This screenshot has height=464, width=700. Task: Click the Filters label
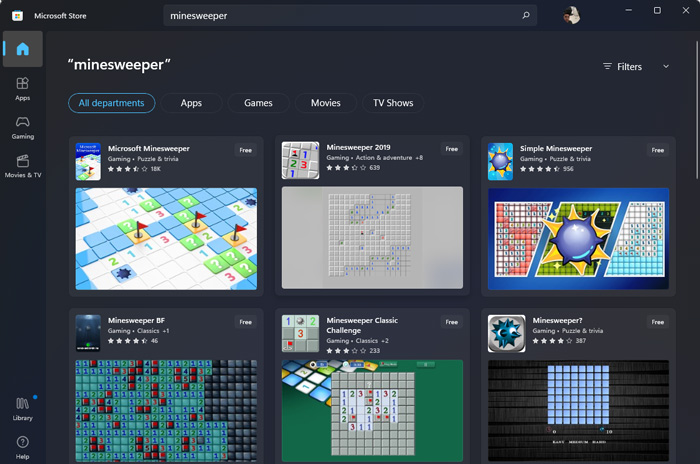tap(629, 67)
